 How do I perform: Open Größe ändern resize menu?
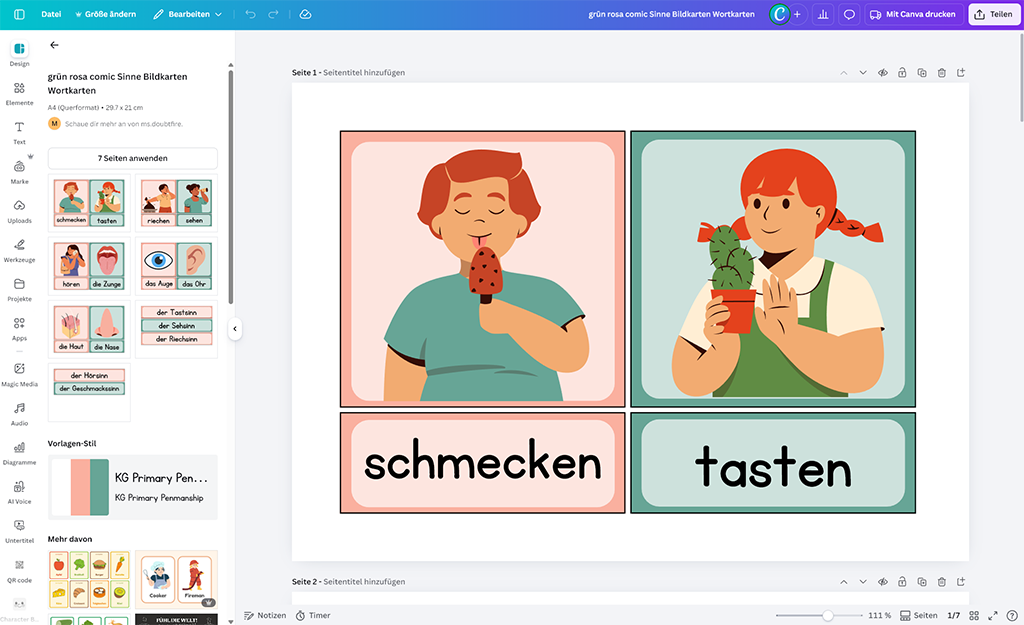pos(105,14)
